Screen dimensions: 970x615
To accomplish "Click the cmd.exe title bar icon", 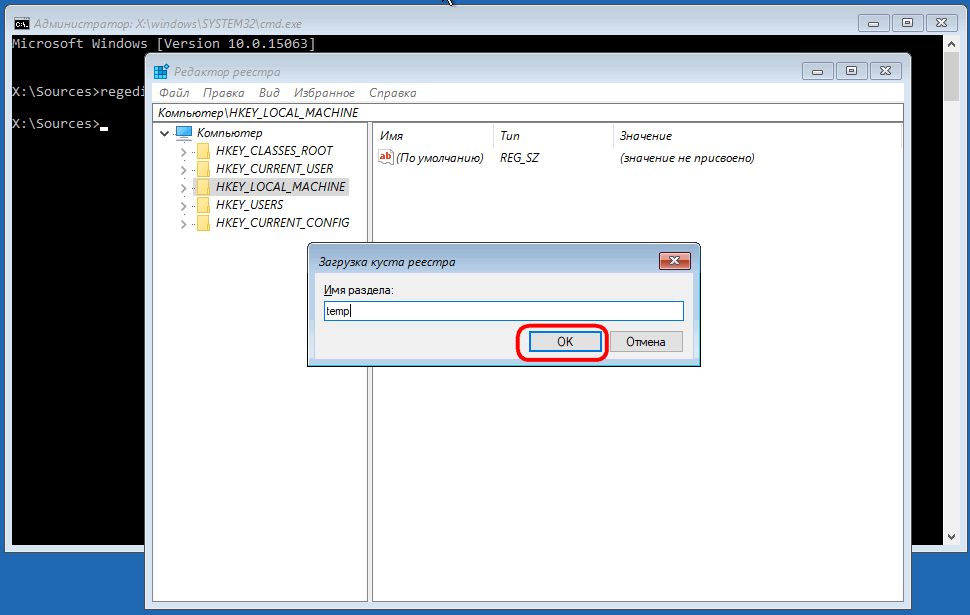I will (22, 24).
